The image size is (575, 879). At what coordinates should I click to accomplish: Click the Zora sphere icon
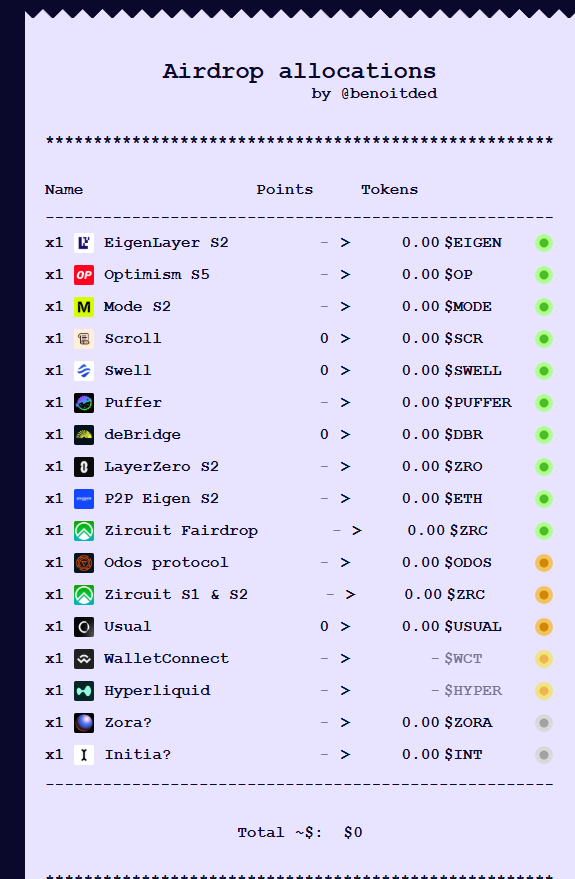[x=84, y=723]
